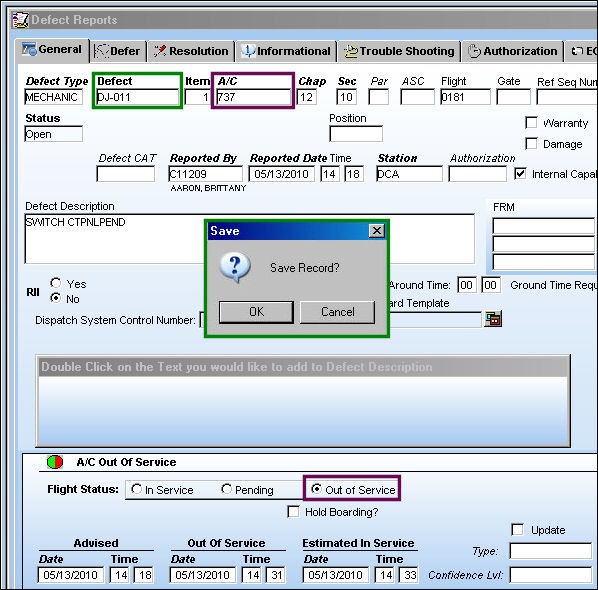Click the Authorization input field
This screenshot has width=598, height=590.
tap(477, 174)
